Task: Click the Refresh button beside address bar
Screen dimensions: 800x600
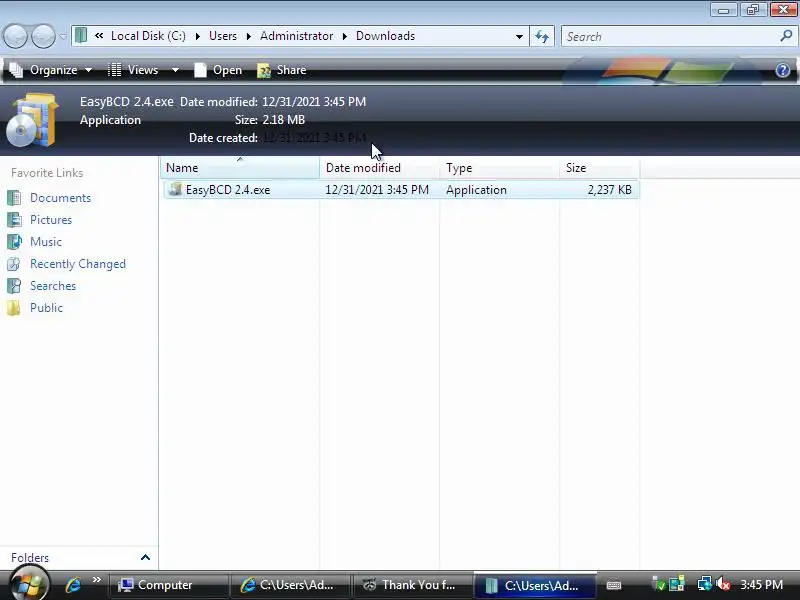Action: tap(542, 36)
